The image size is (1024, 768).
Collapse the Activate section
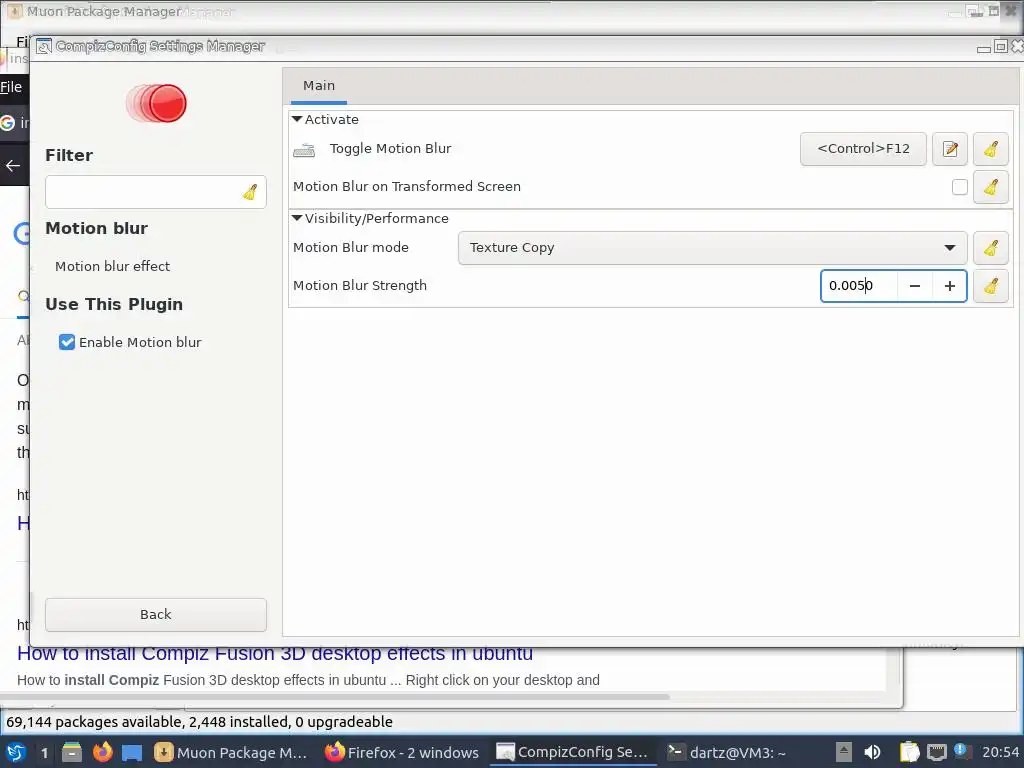tap(297, 120)
